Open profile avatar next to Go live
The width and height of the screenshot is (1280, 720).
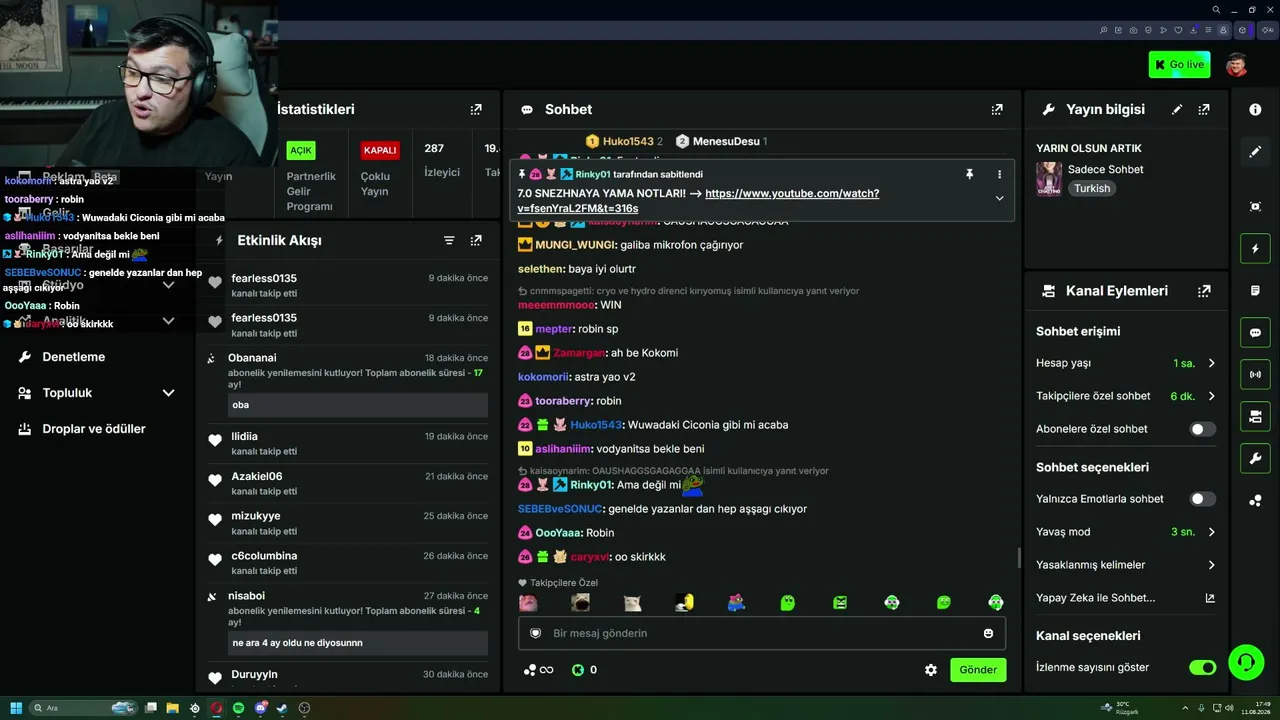point(1237,65)
